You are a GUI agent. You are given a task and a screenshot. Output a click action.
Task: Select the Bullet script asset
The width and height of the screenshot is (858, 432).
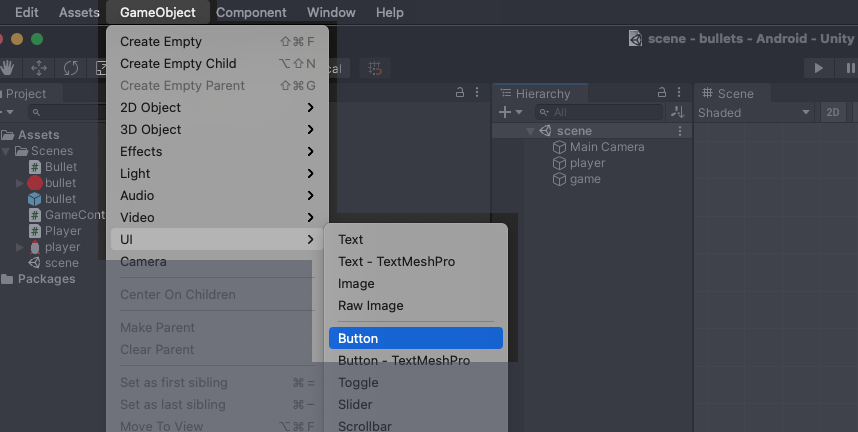[x=53, y=167]
